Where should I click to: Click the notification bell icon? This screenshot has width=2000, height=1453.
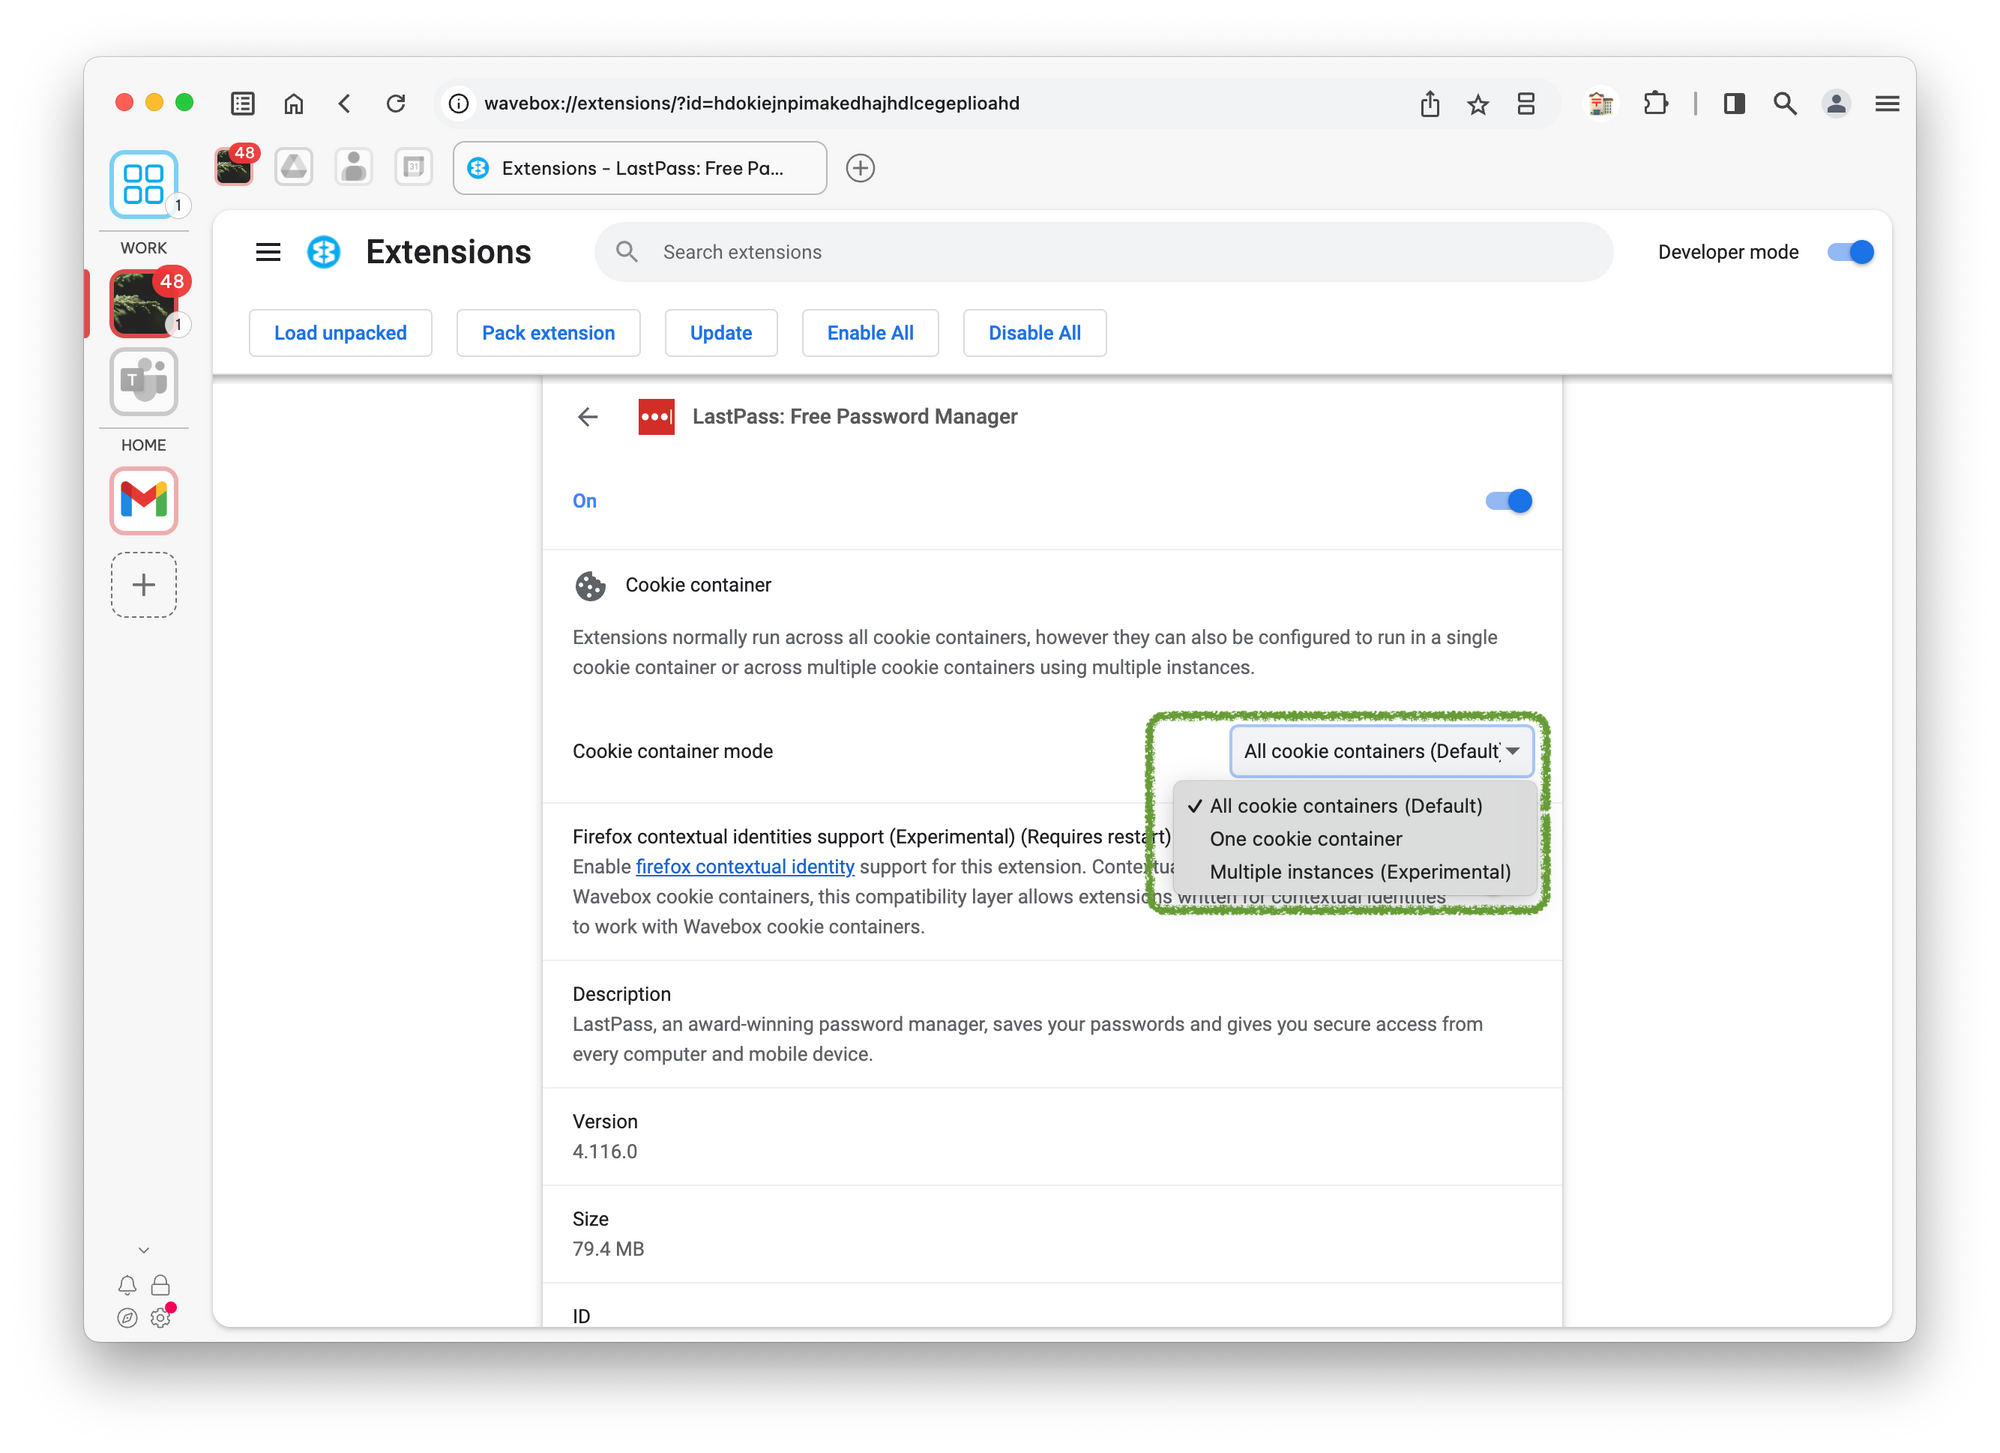coord(126,1284)
